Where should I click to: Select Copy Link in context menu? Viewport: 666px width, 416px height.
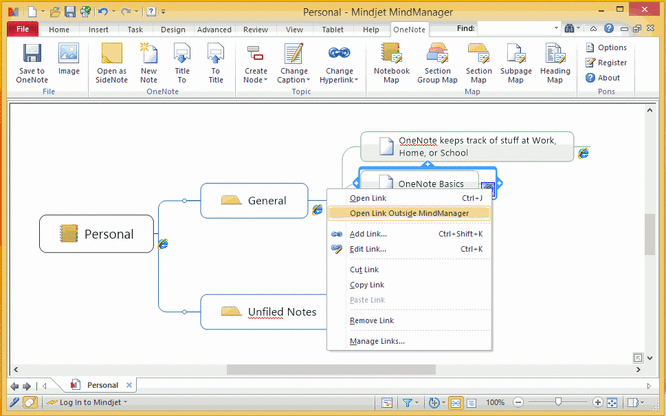(409, 285)
